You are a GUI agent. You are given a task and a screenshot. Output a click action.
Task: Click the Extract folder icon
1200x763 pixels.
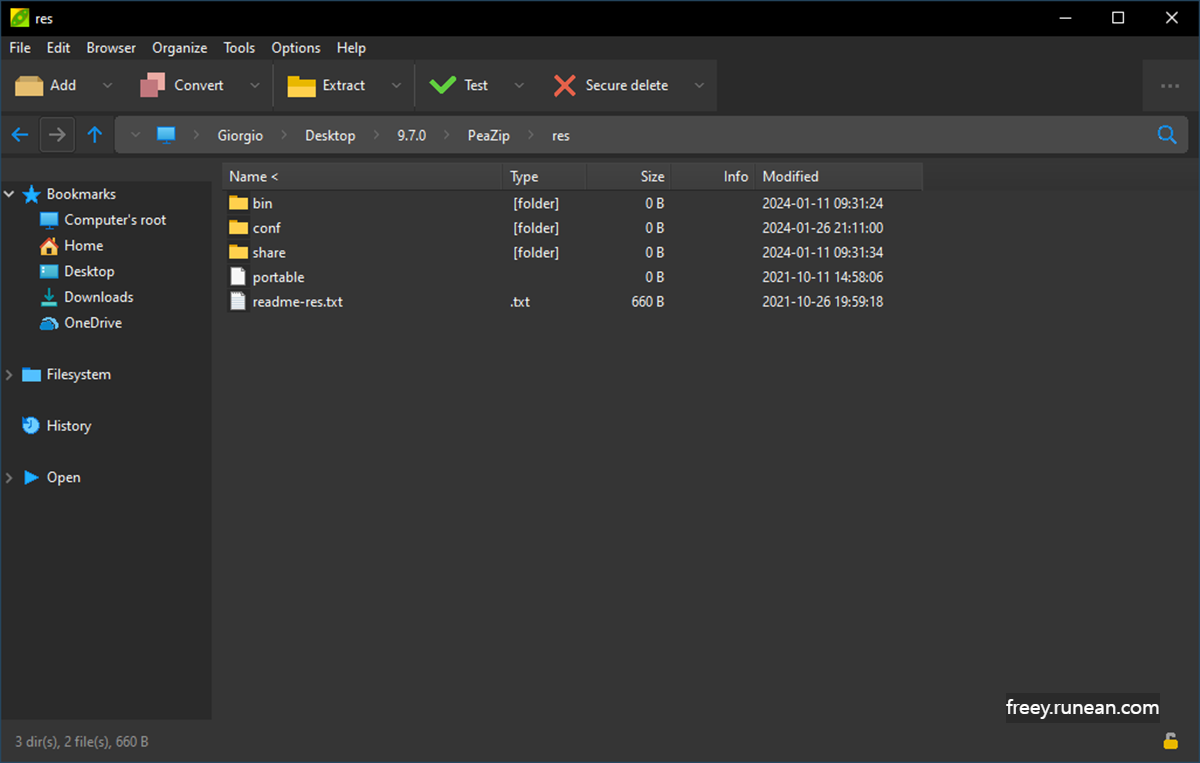[x=301, y=86]
